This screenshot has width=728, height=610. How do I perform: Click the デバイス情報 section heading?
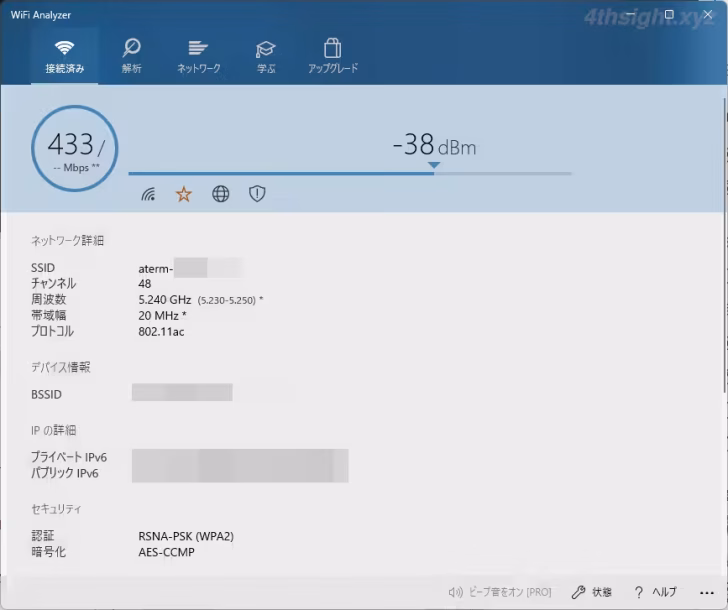(x=61, y=367)
